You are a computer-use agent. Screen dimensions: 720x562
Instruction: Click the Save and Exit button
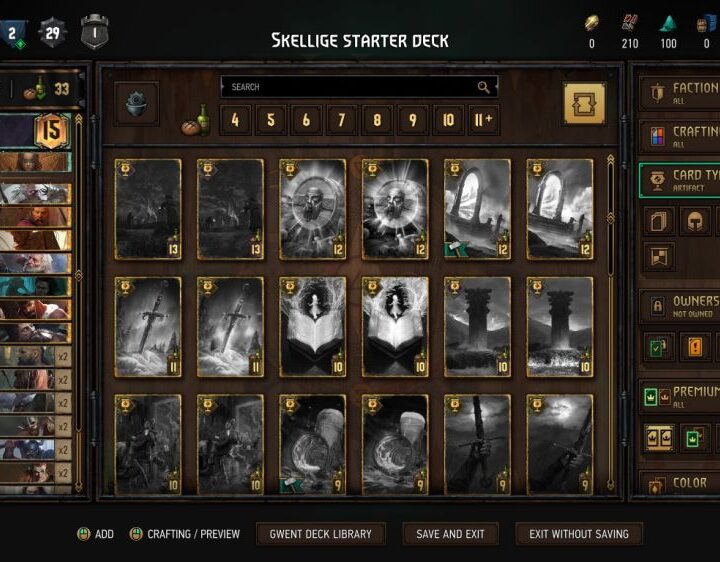tap(450, 534)
